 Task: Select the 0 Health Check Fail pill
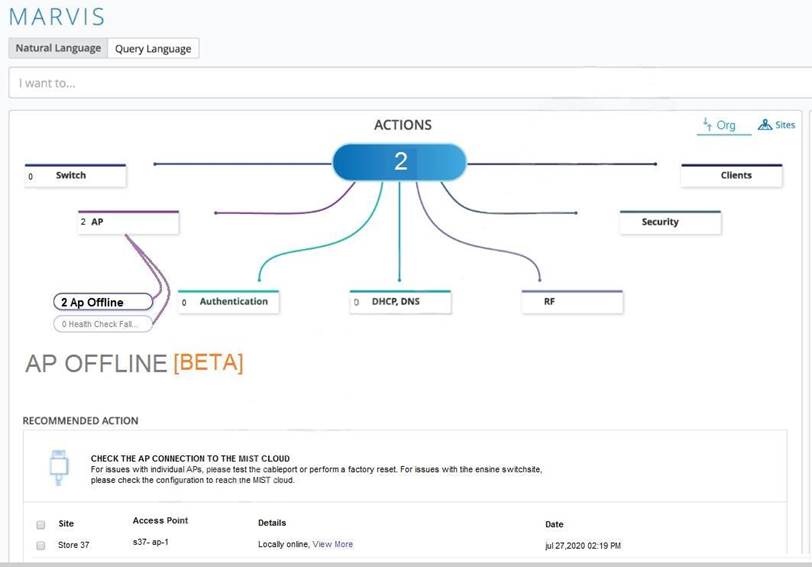104,324
